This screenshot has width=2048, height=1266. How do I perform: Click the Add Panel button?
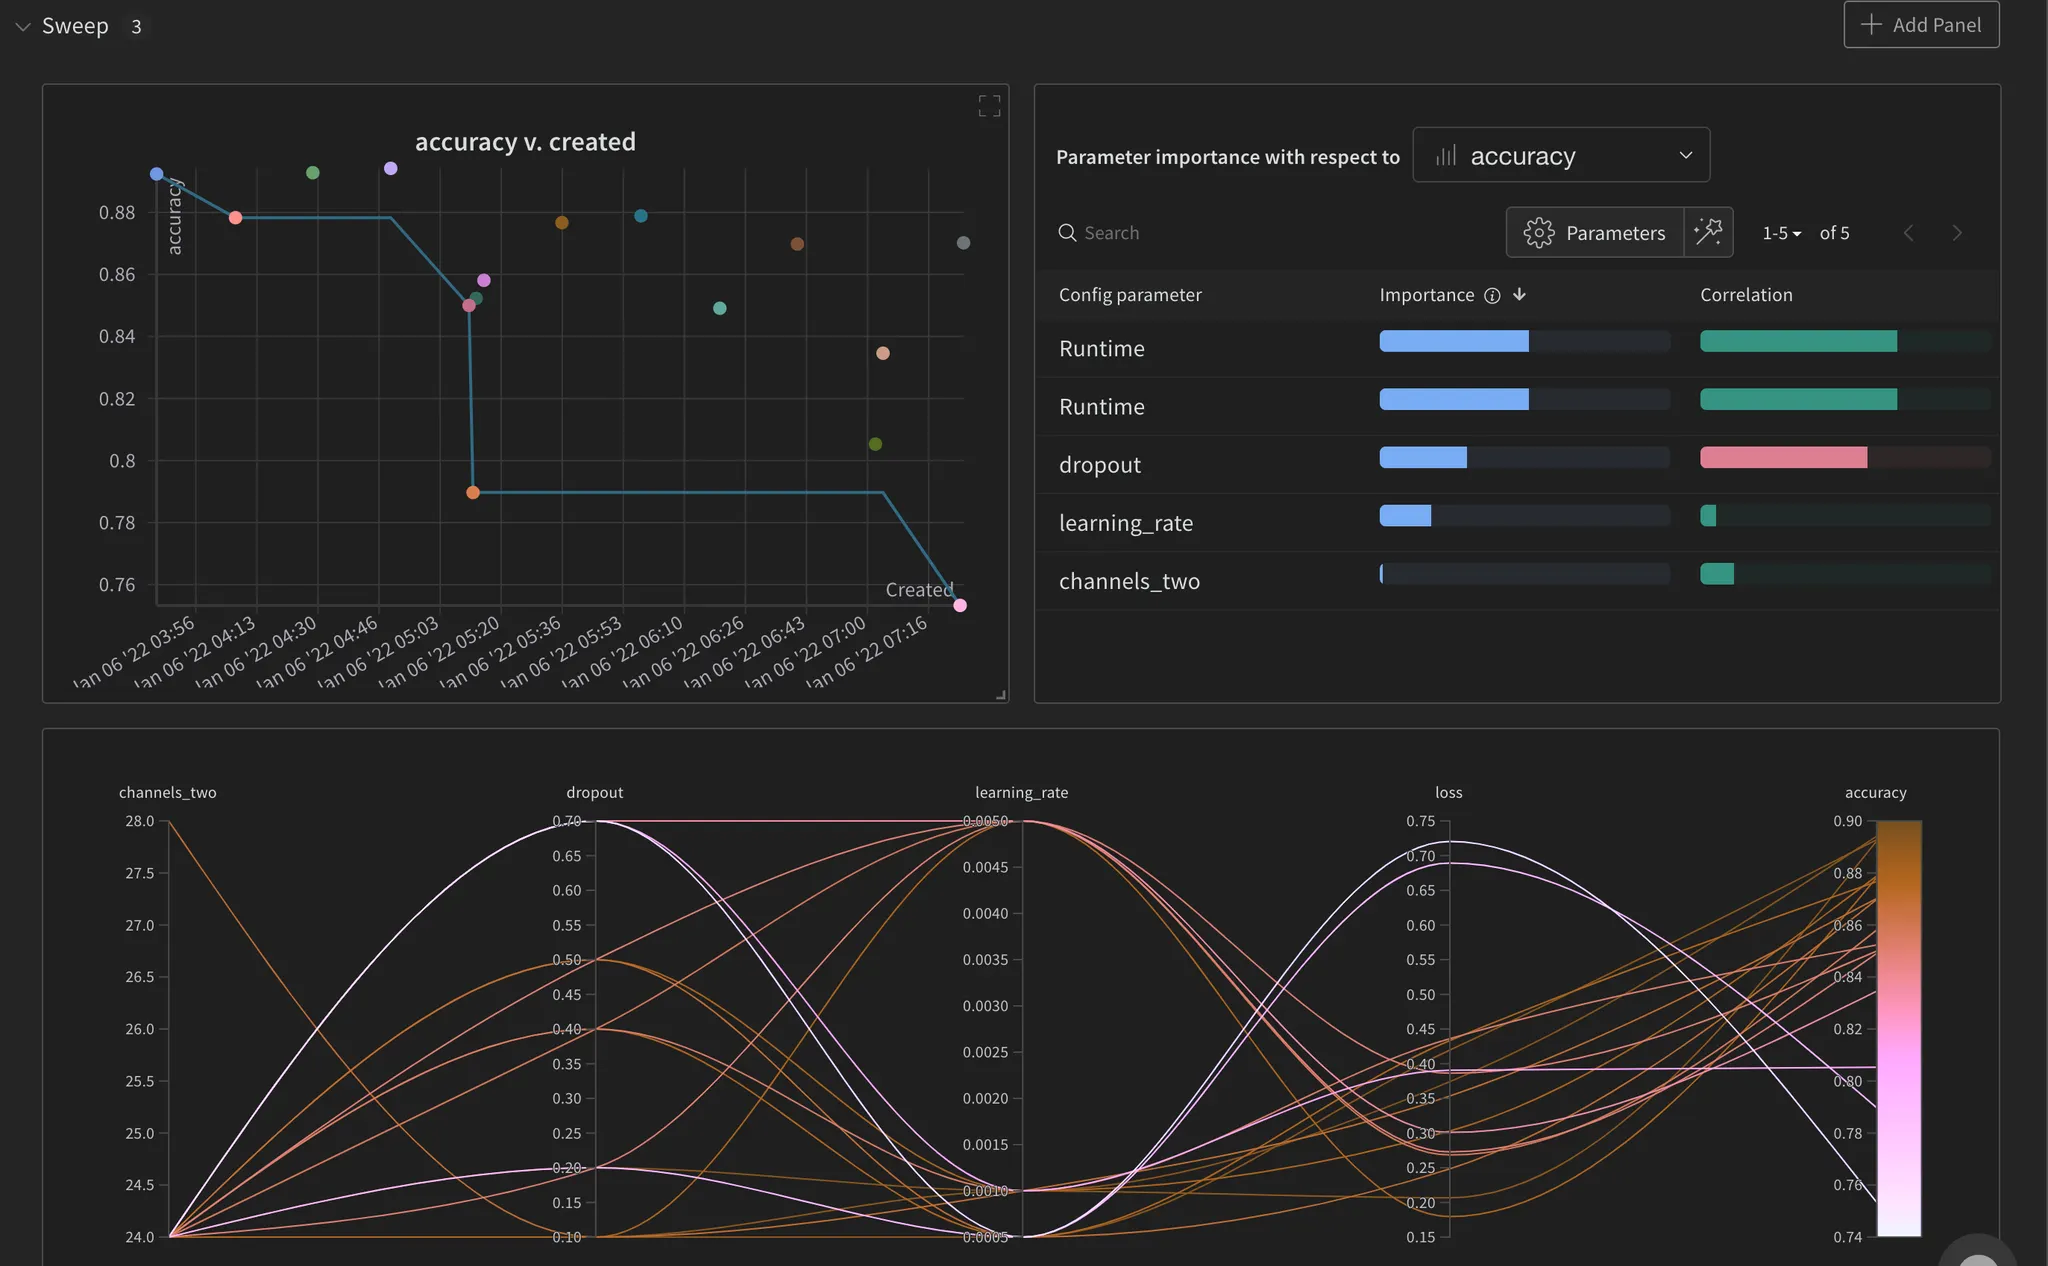tap(1921, 25)
